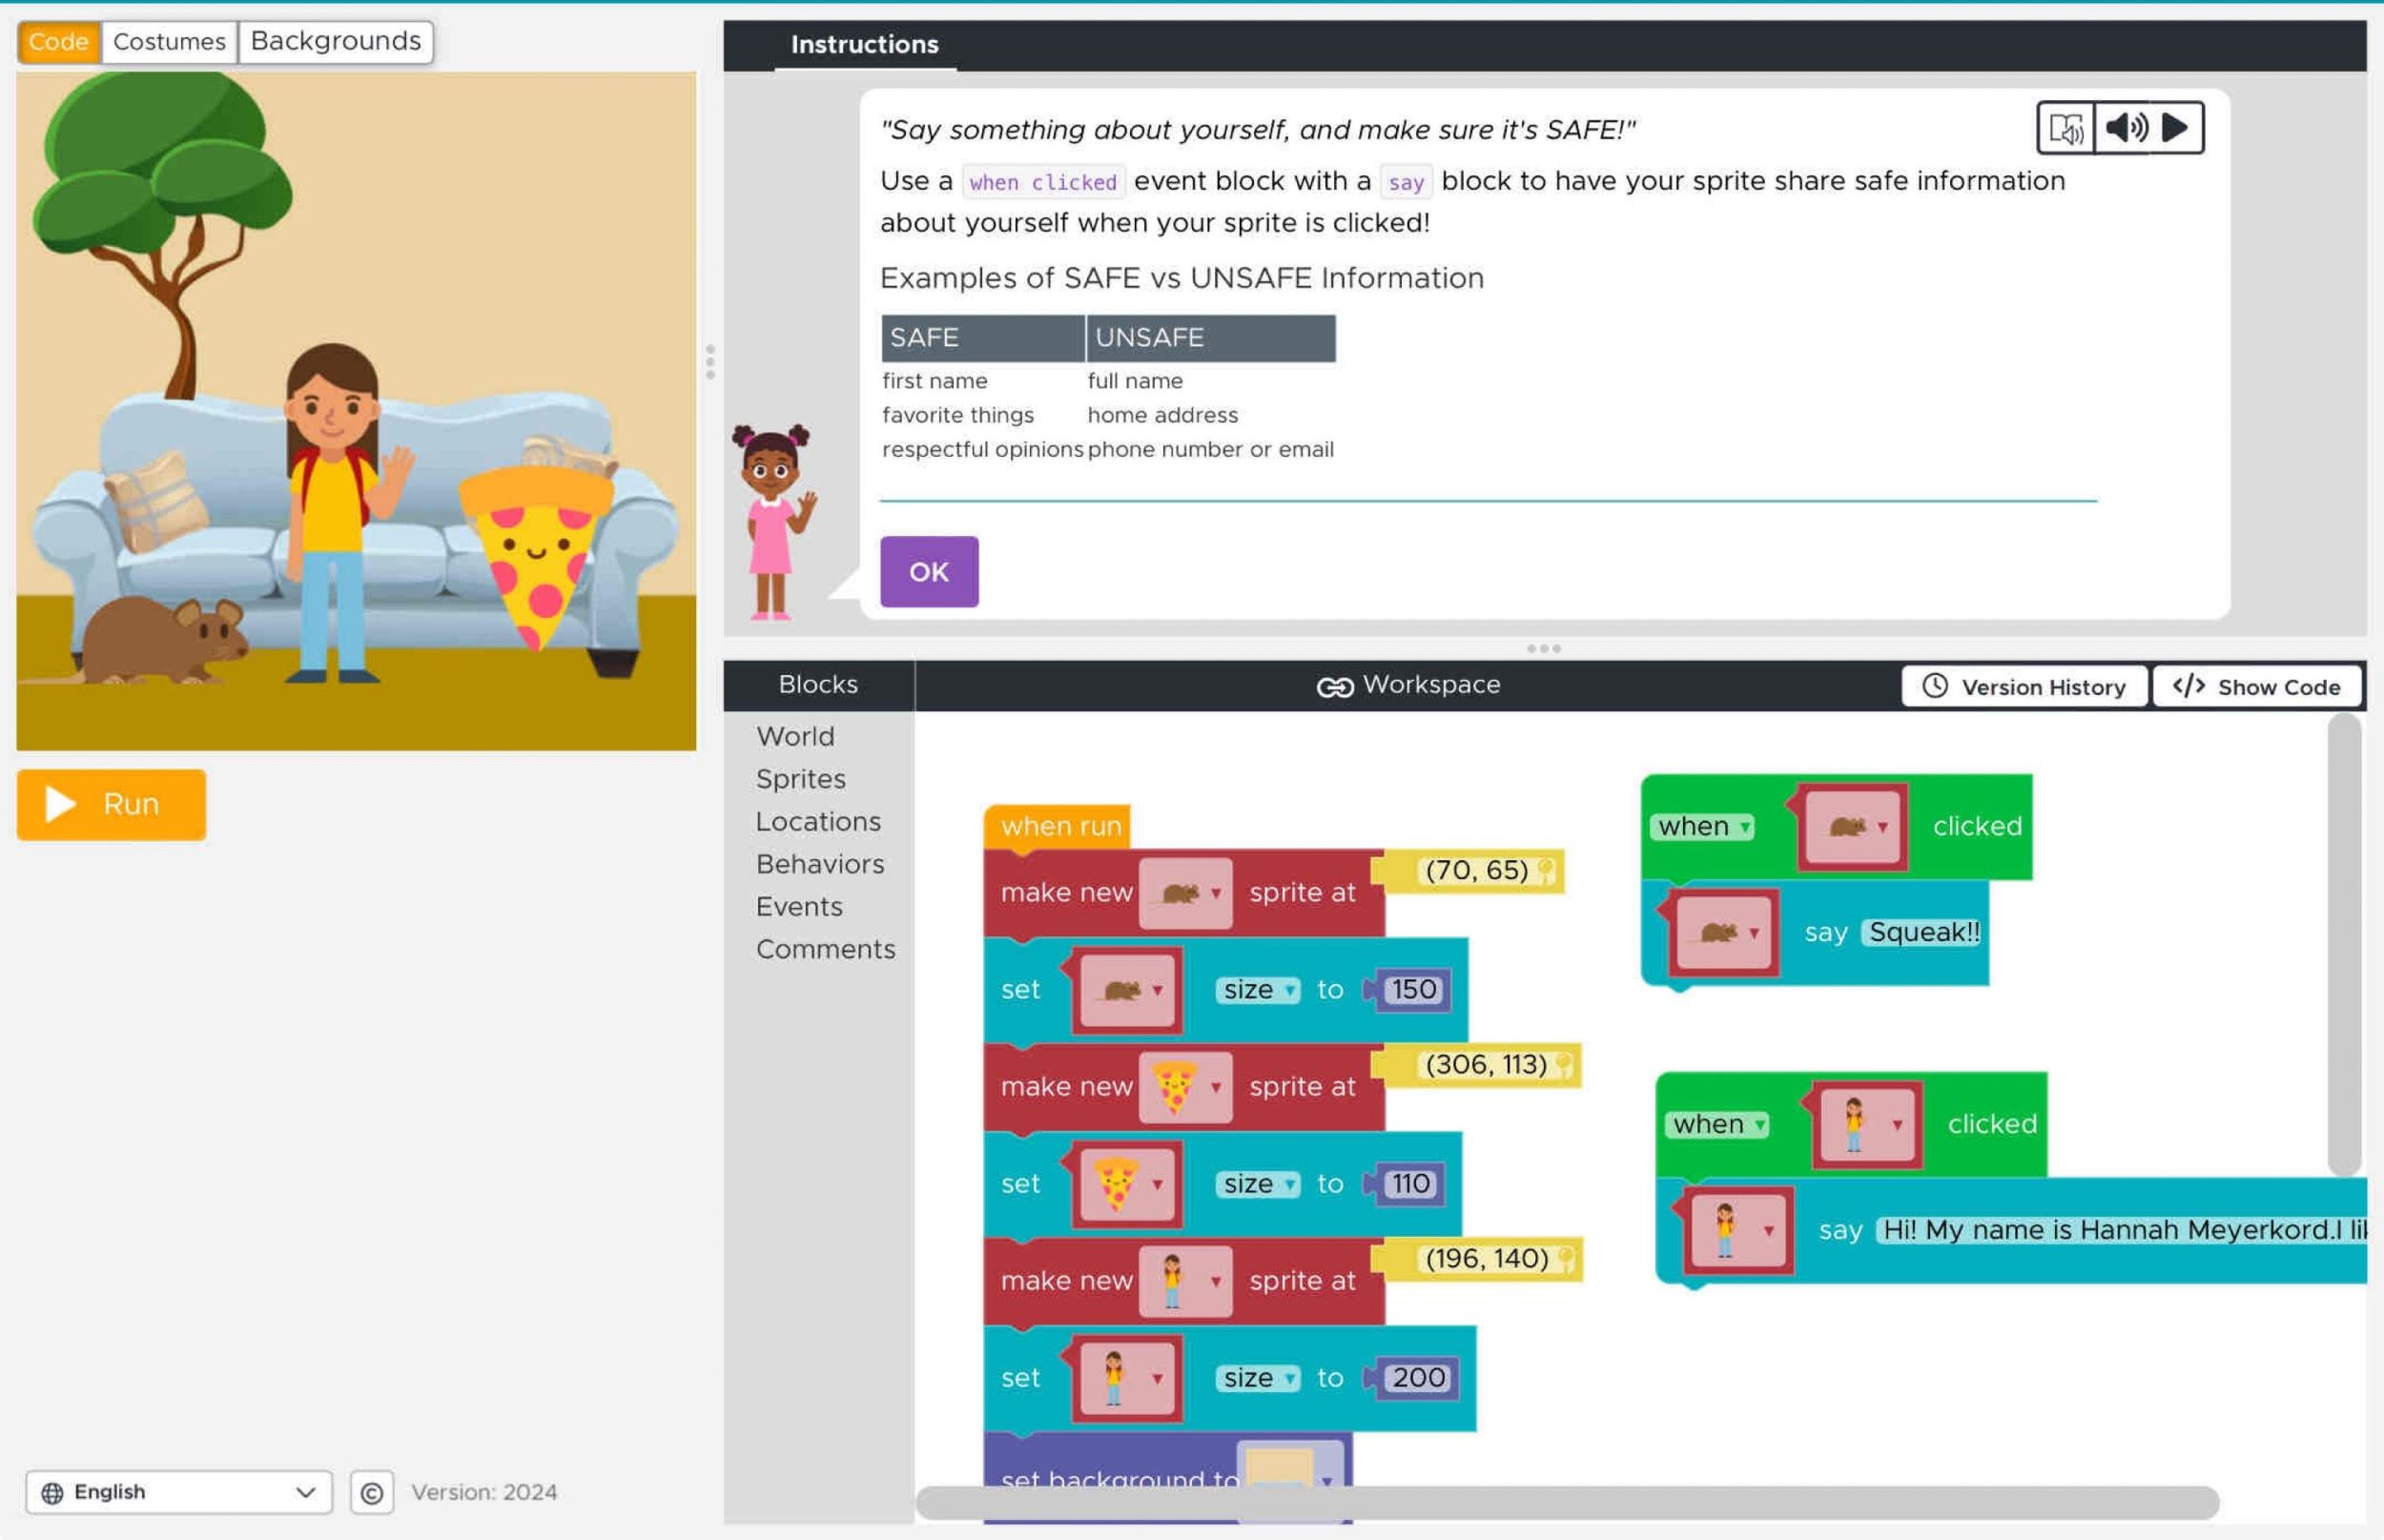Screen dimensions: 2384x1540
Task: Click the size value field showing 150
Action: (x=1413, y=990)
